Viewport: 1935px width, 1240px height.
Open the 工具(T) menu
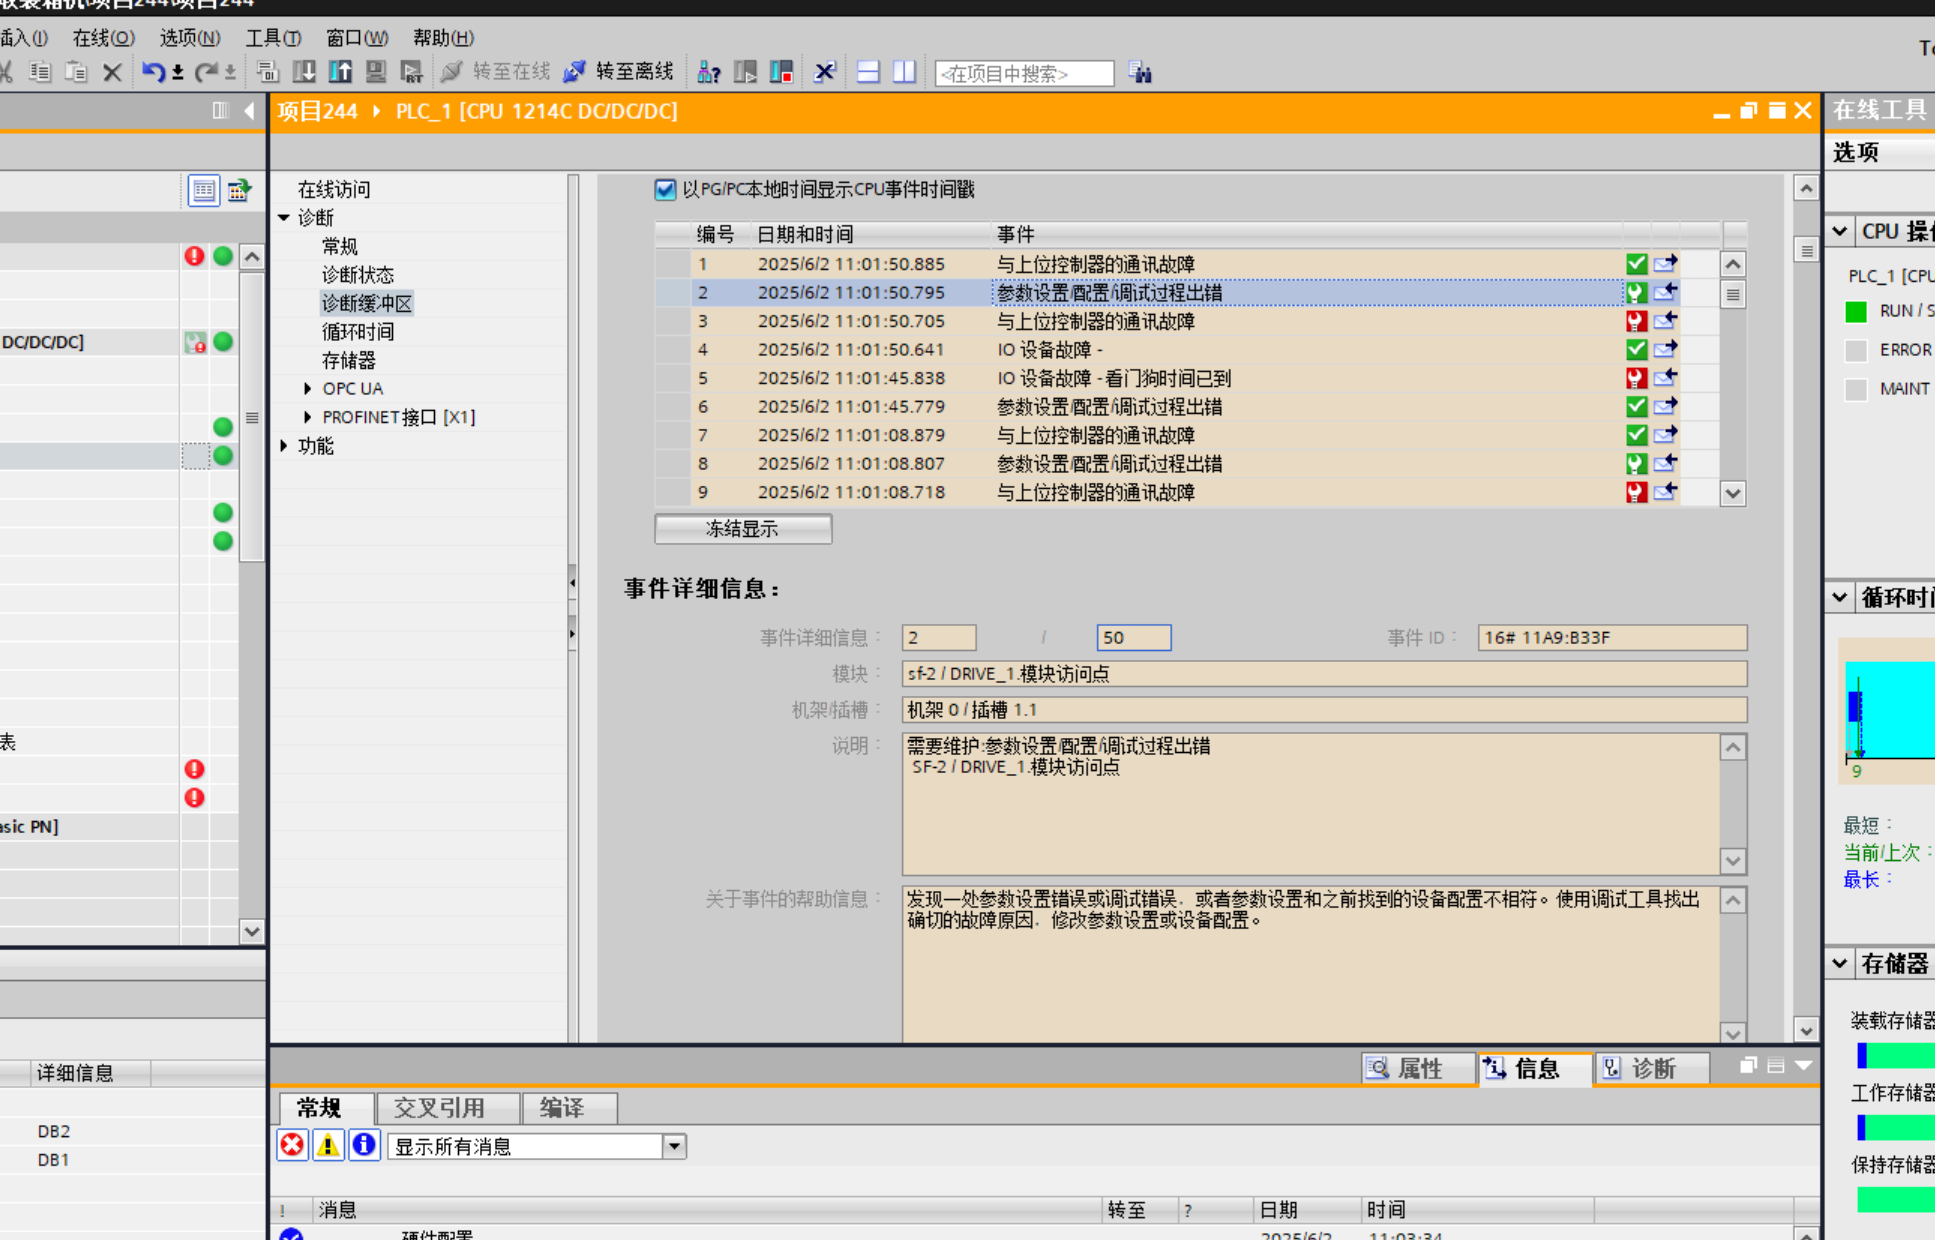(x=272, y=38)
